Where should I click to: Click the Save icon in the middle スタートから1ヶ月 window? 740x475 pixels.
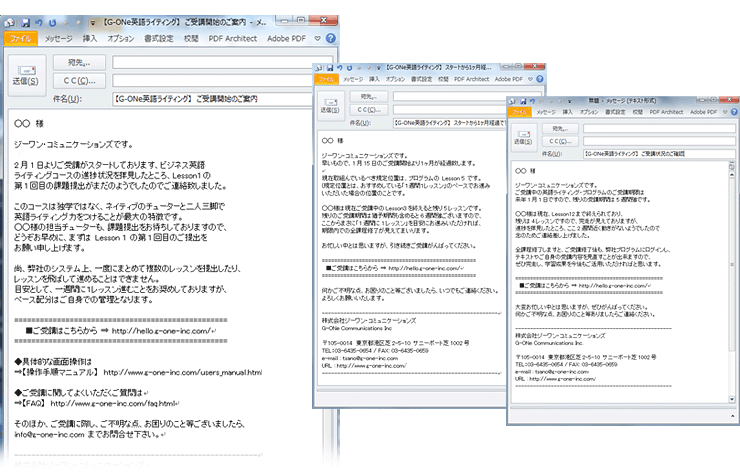click(x=330, y=68)
